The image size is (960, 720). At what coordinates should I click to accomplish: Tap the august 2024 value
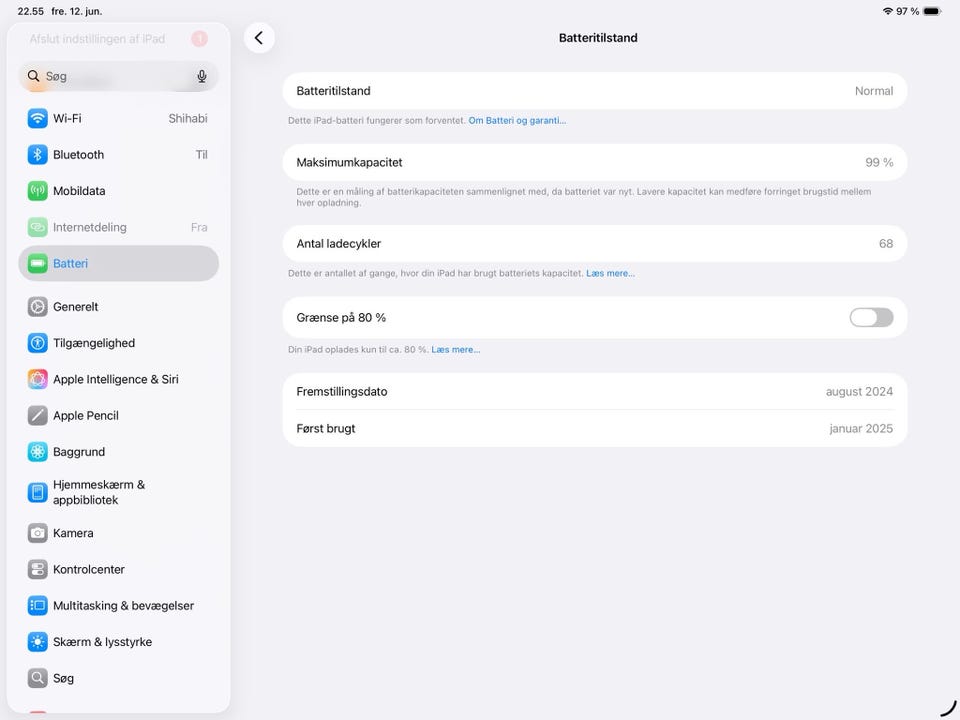[859, 392]
